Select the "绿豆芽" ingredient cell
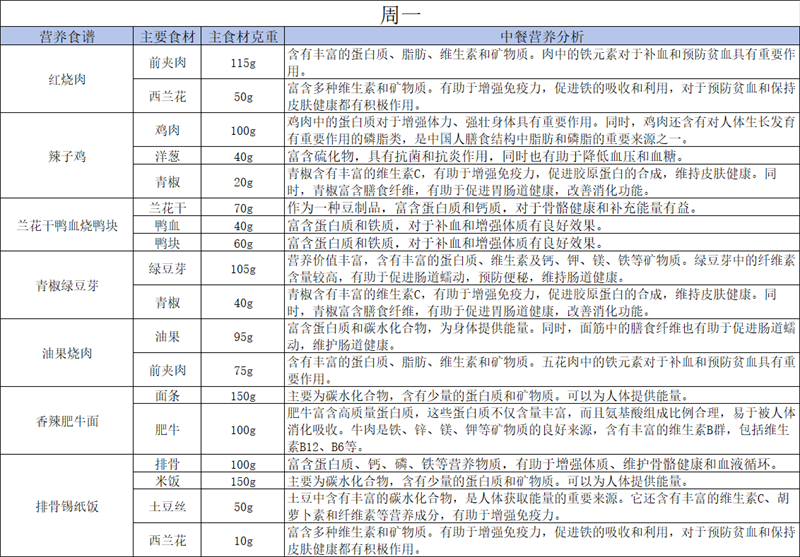 167,268
